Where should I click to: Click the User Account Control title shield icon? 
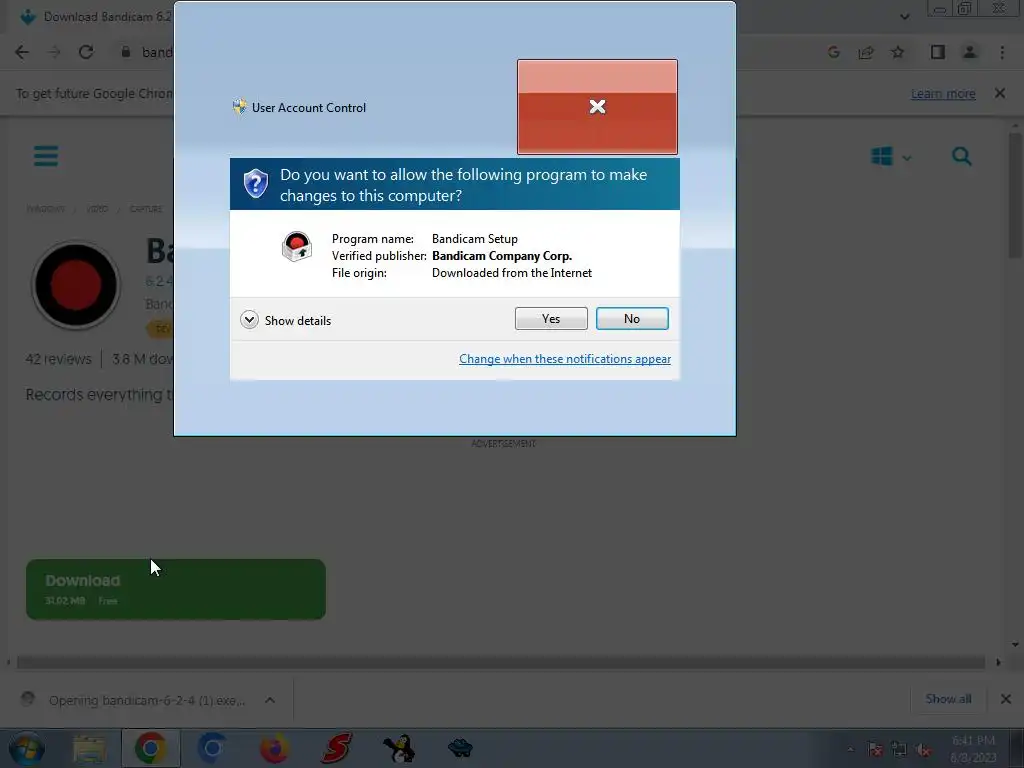240,106
